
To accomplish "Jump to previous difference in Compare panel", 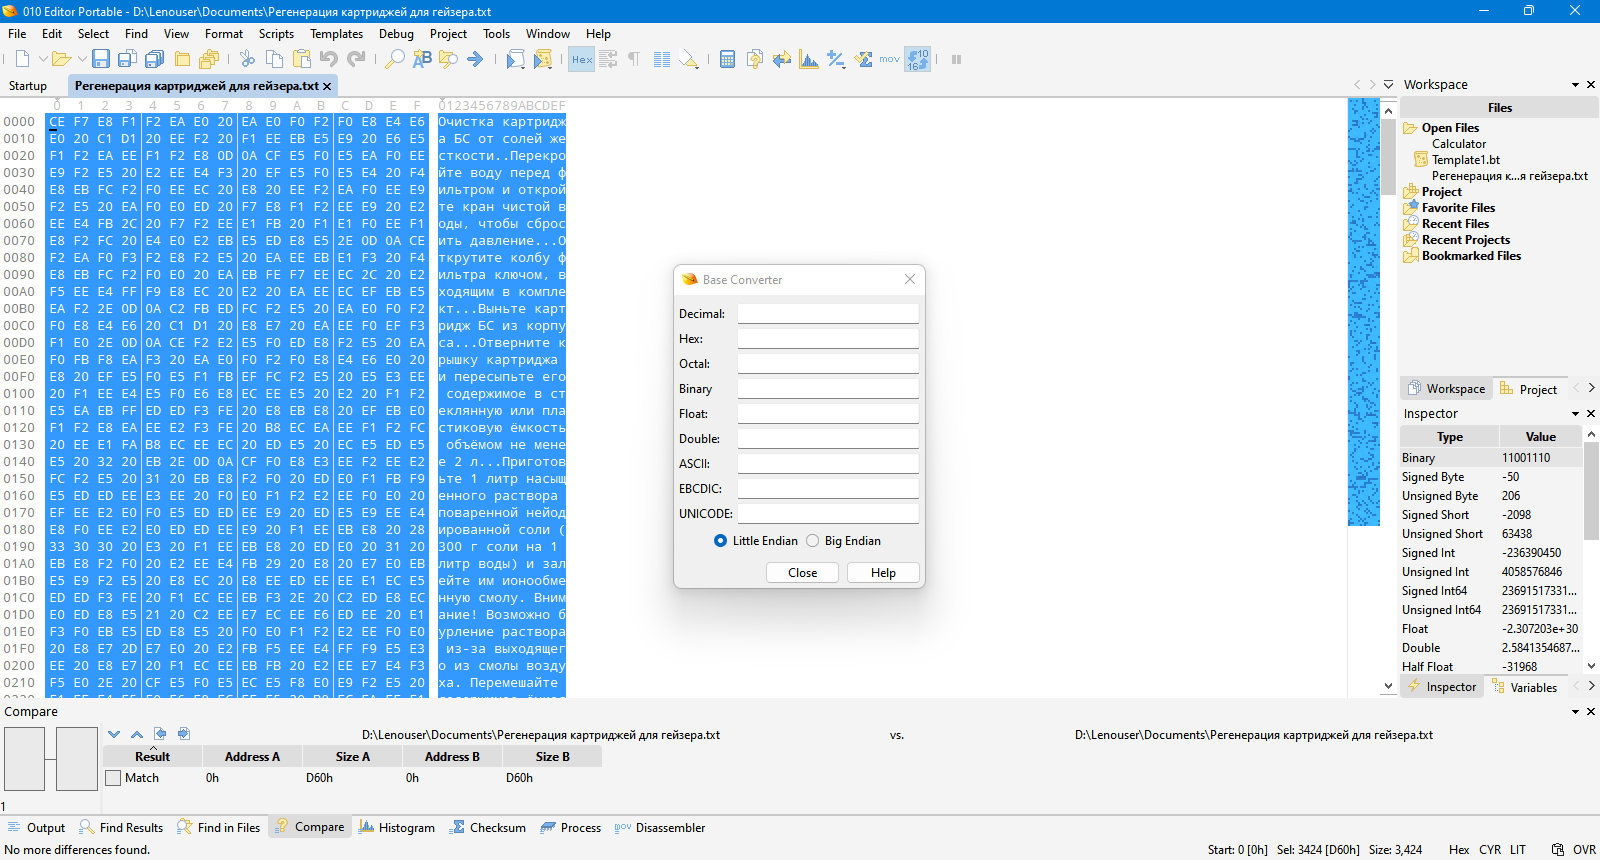I will coord(137,734).
